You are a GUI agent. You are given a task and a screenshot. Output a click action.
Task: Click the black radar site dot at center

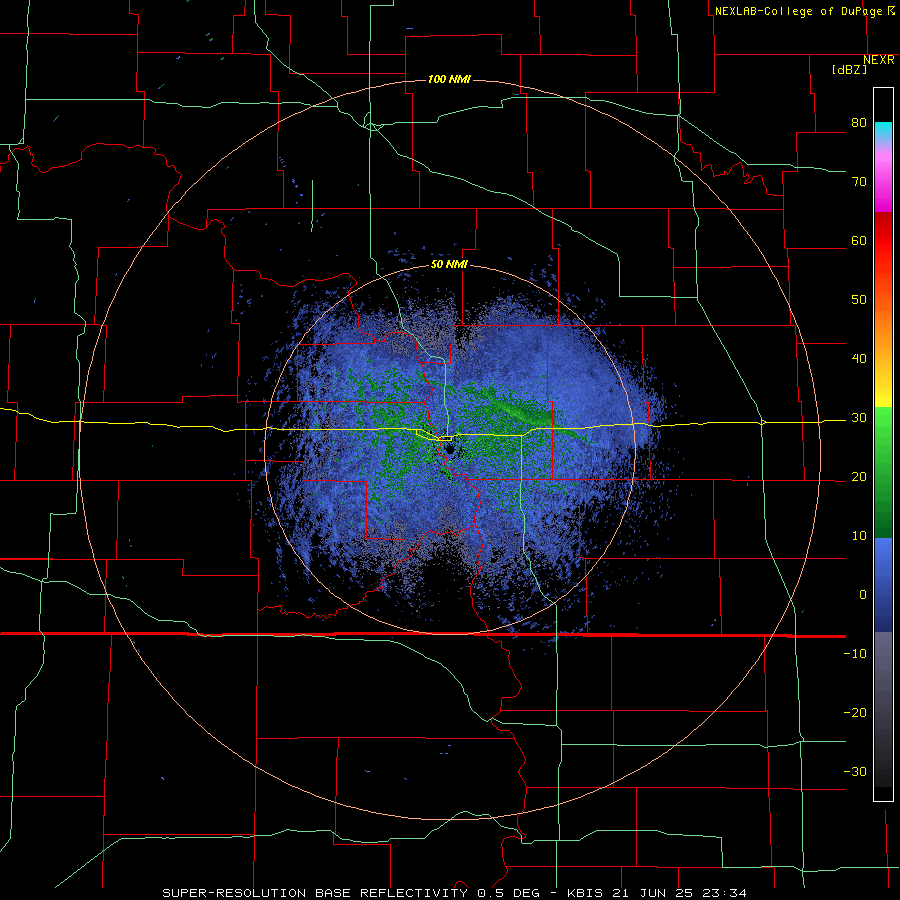449,449
